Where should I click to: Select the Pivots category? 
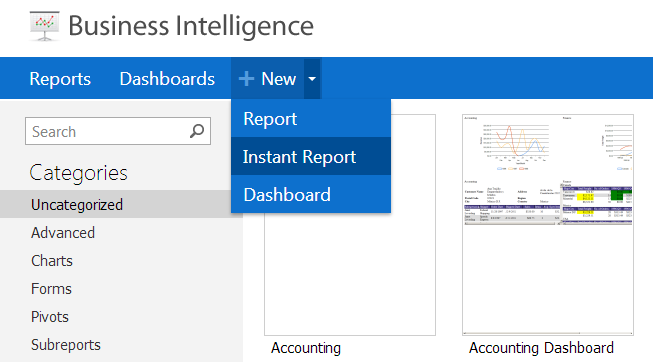[50, 317]
